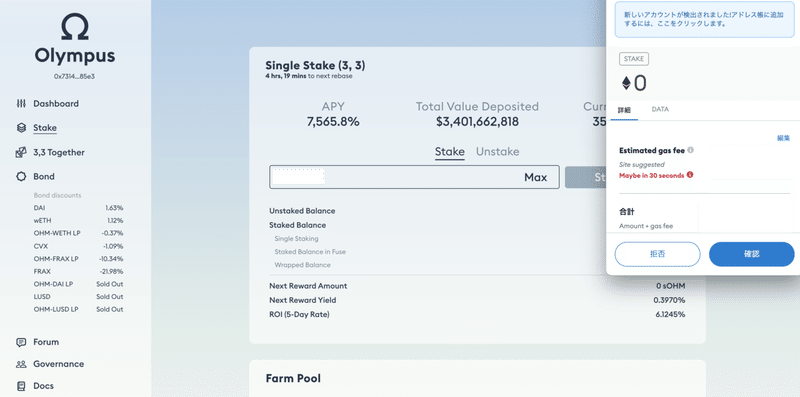The width and height of the screenshot is (800, 397).
Task: Open Forum via speech bubble icon
Action: point(21,342)
